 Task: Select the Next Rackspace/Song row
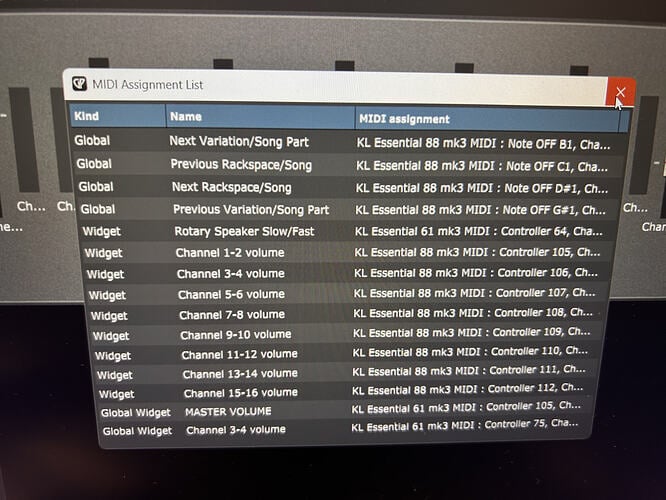(x=349, y=187)
